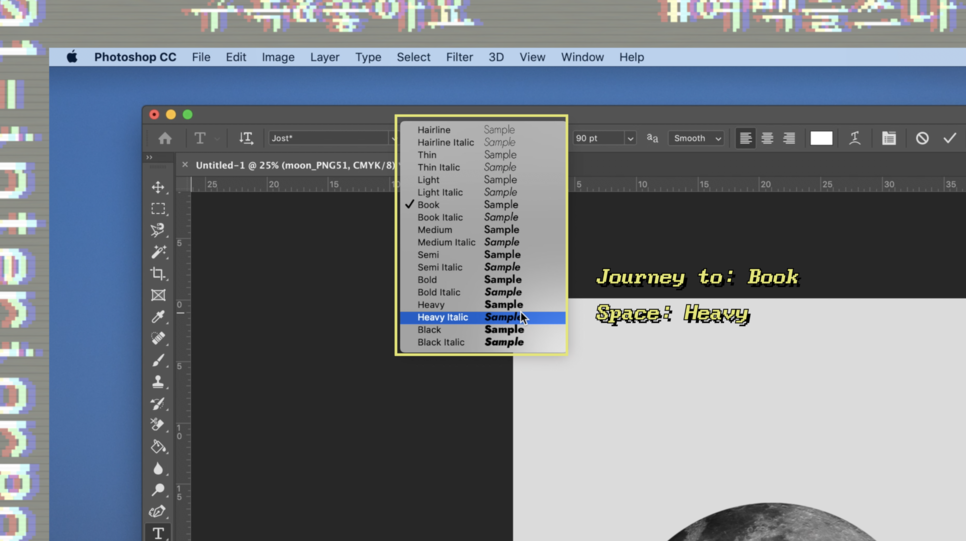Choose the Thin Italic font style

point(482,167)
